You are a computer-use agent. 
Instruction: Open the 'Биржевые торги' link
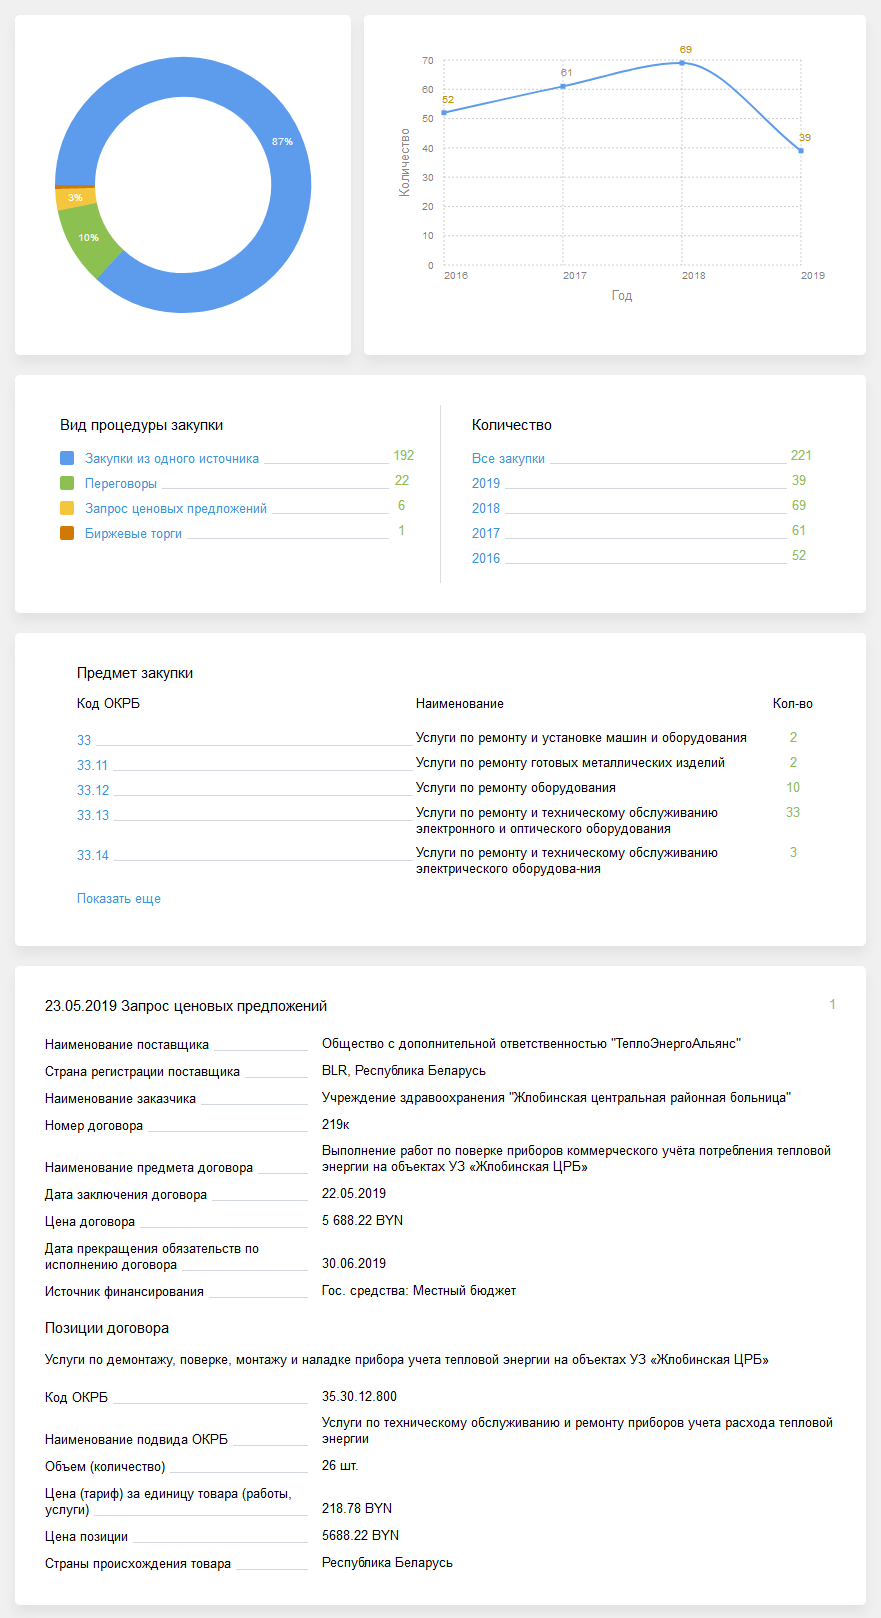(133, 534)
